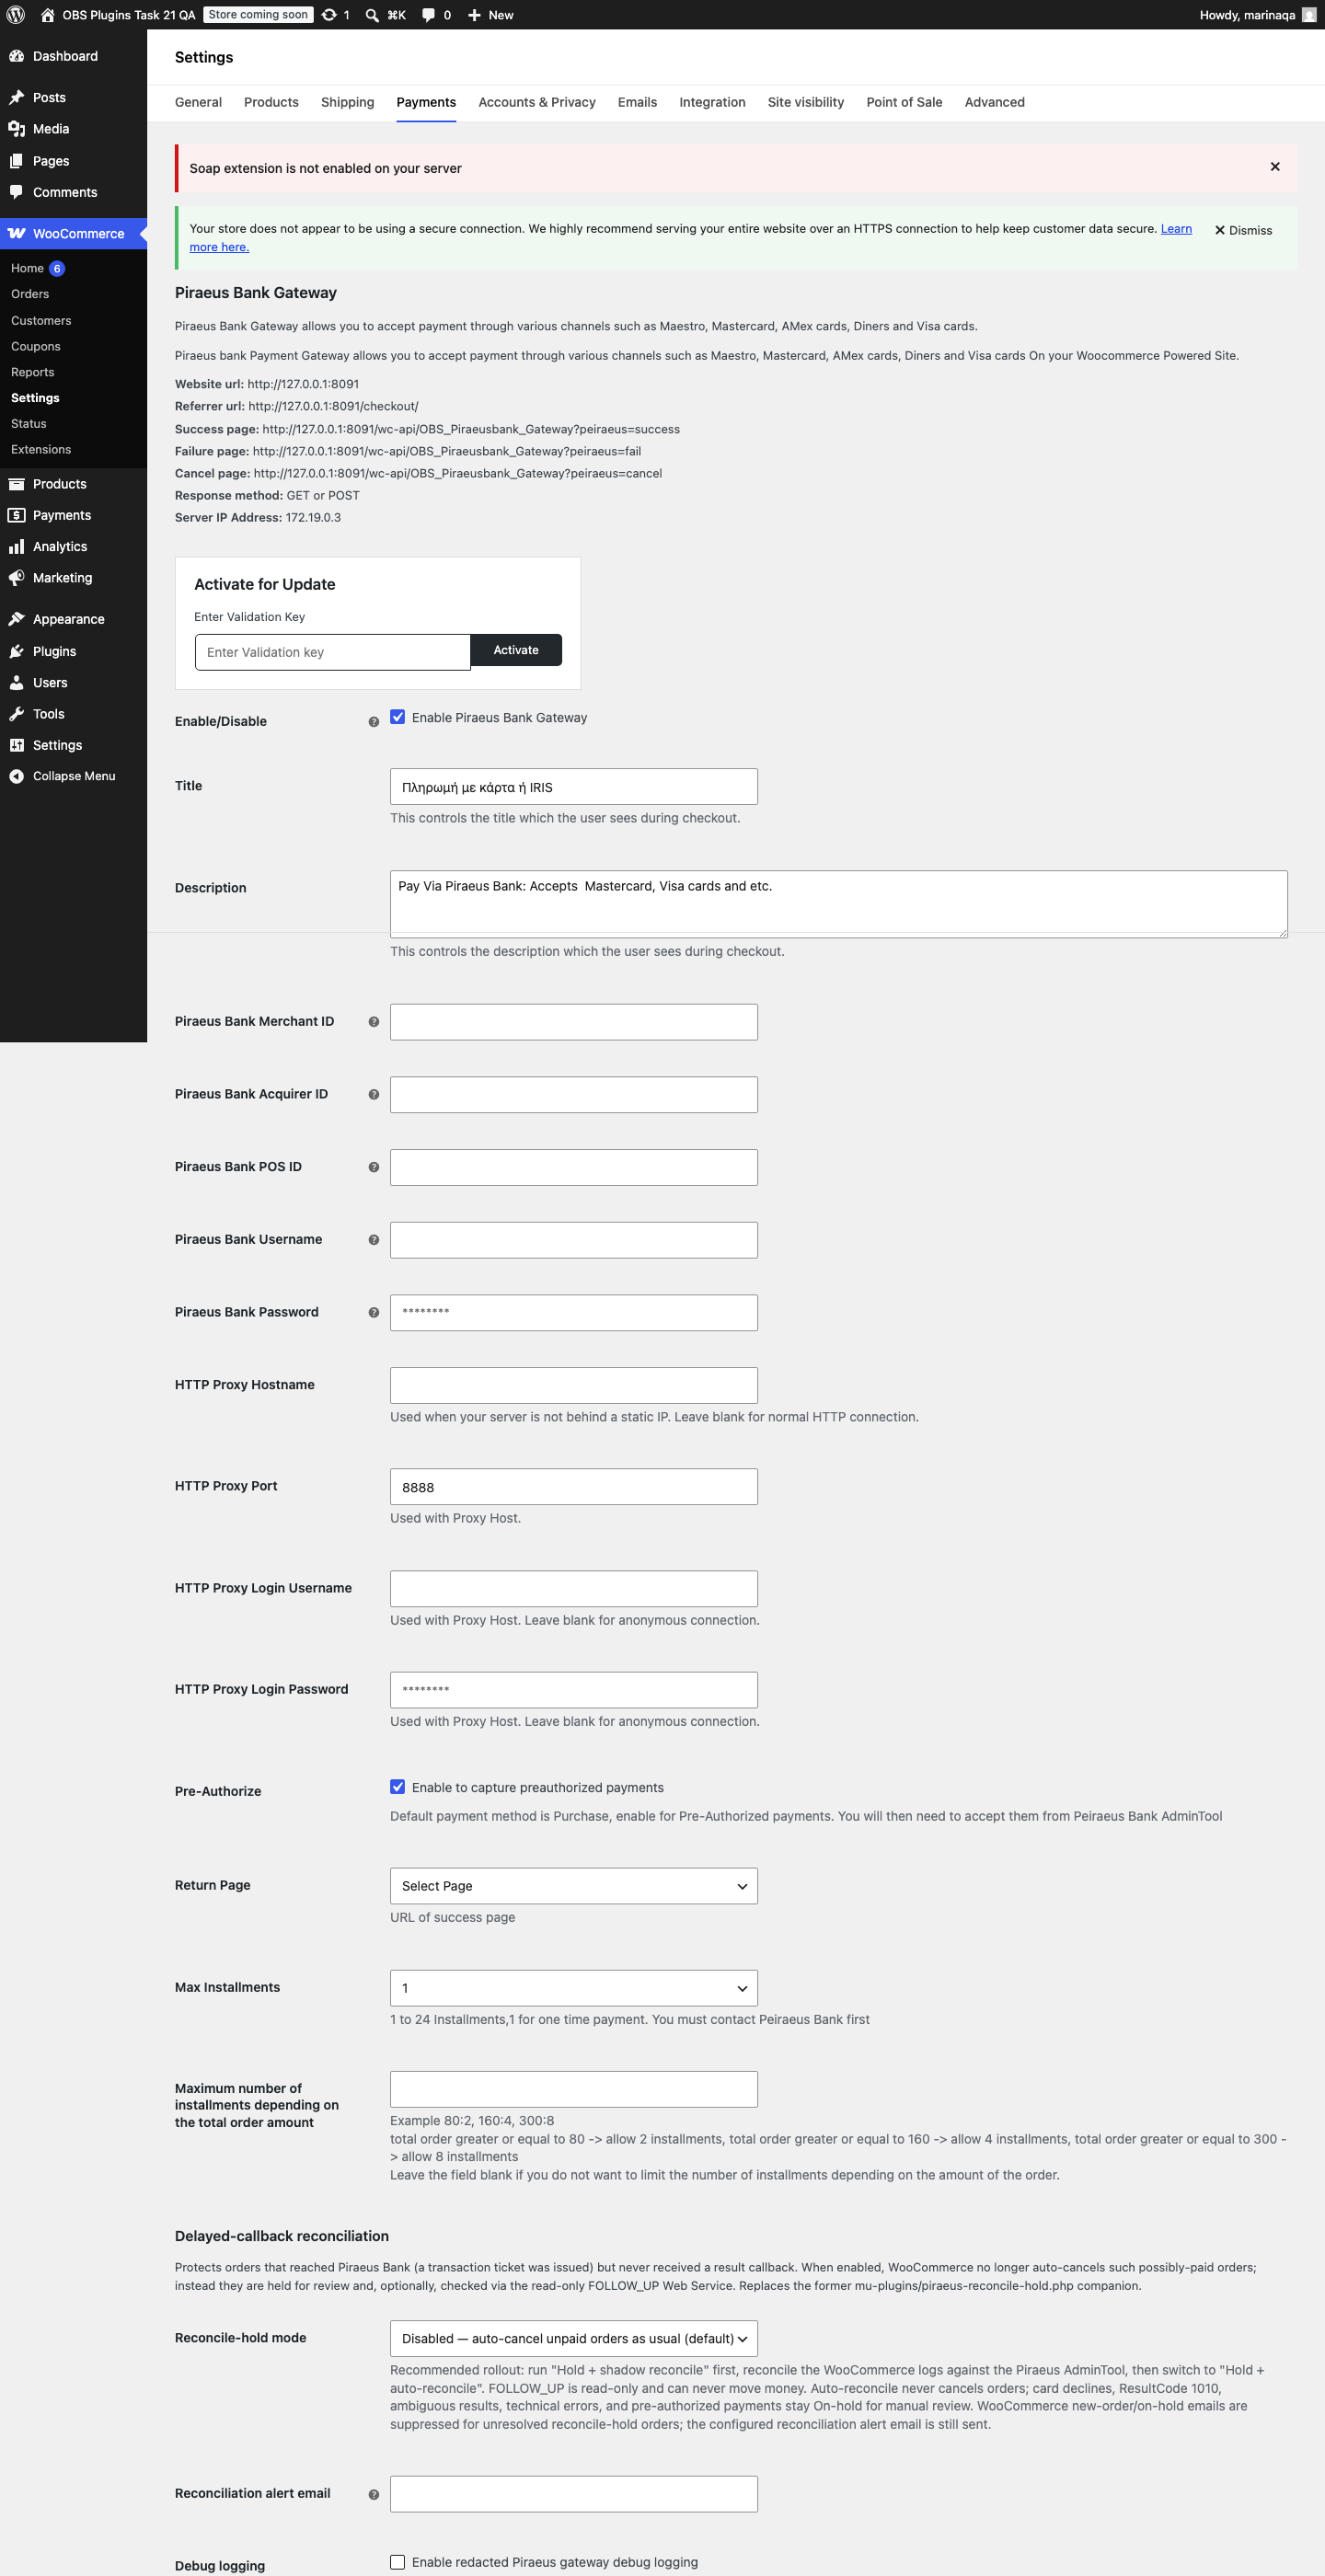Switch to the Integration settings tab

pyautogui.click(x=712, y=102)
